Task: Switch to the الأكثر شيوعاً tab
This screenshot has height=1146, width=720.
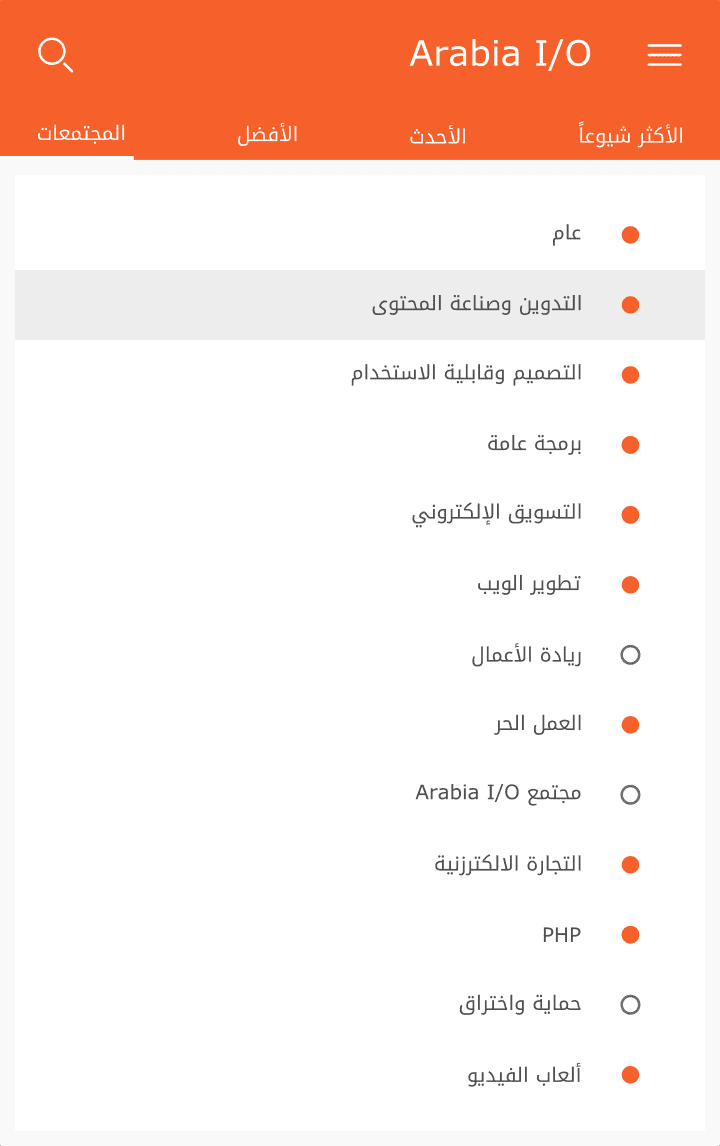Action: point(631,136)
